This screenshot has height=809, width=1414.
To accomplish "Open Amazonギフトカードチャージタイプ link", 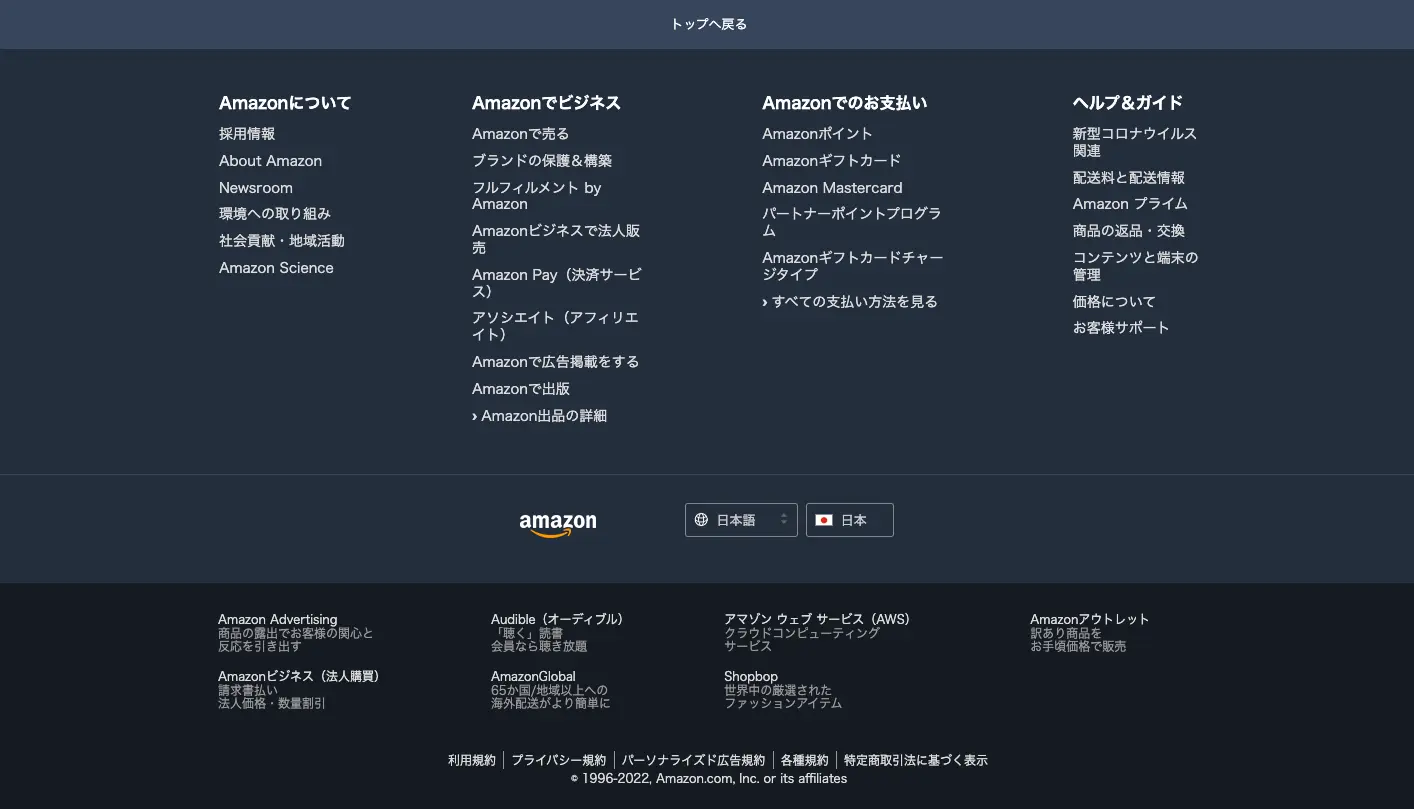I will (x=853, y=266).
